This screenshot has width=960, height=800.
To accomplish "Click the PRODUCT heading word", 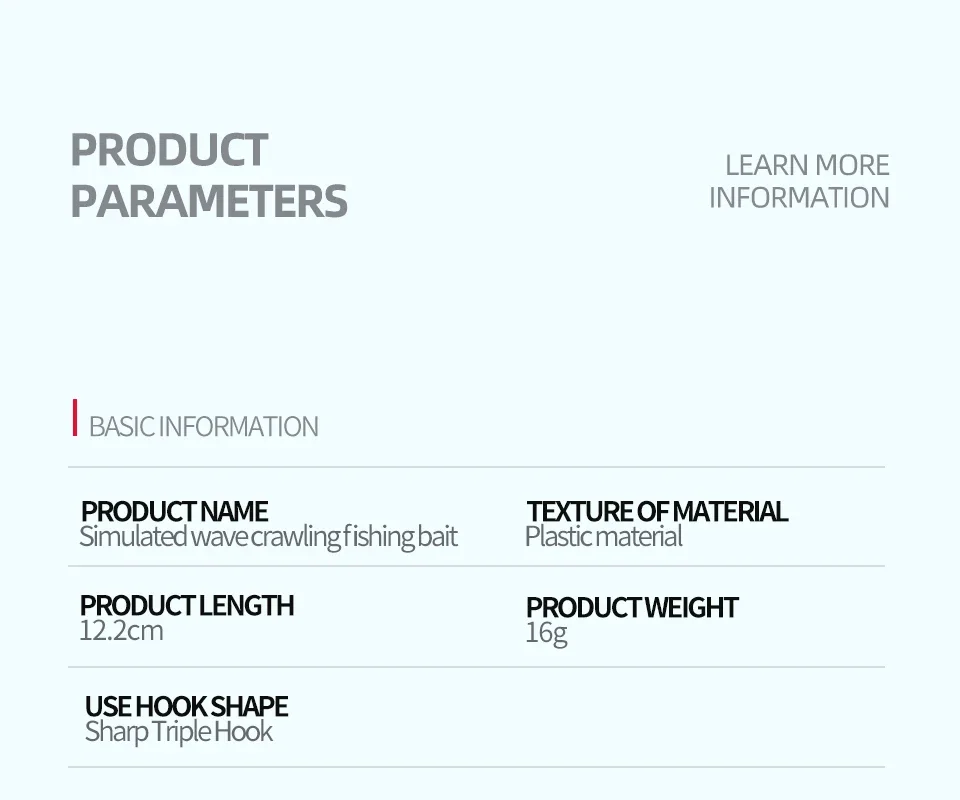I will point(168,150).
